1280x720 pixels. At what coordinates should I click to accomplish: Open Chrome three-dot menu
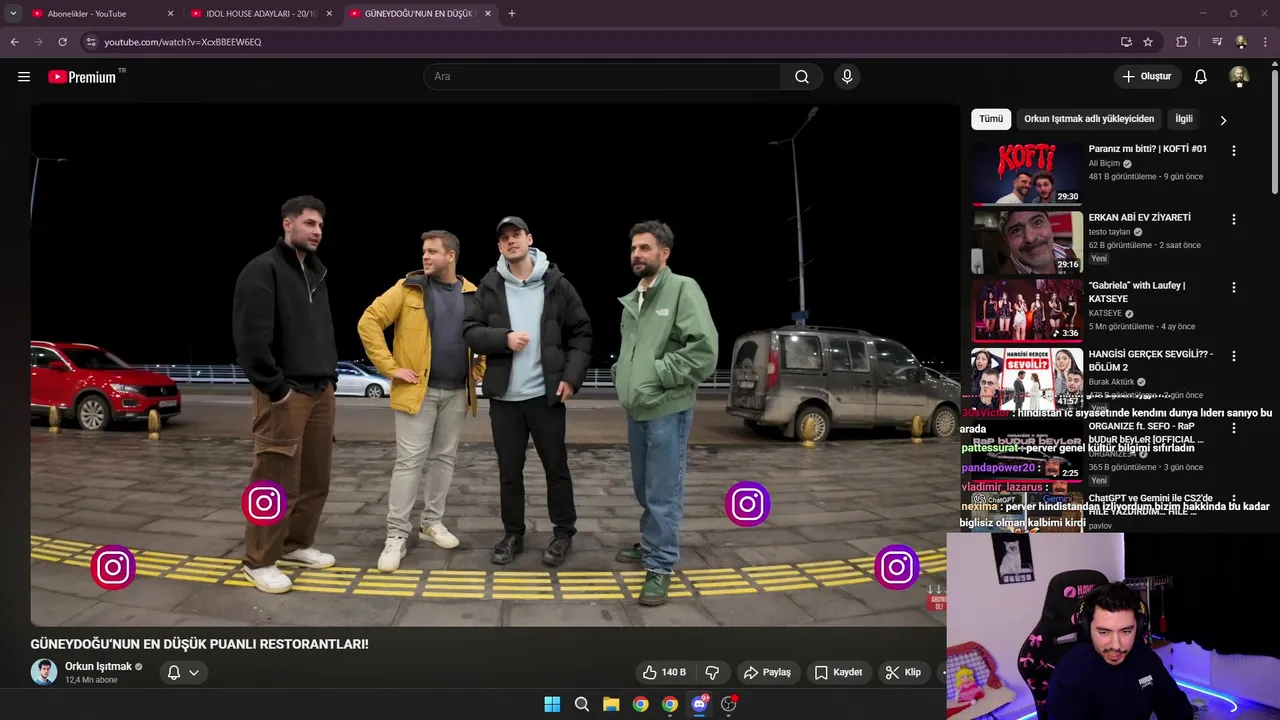[1266, 42]
